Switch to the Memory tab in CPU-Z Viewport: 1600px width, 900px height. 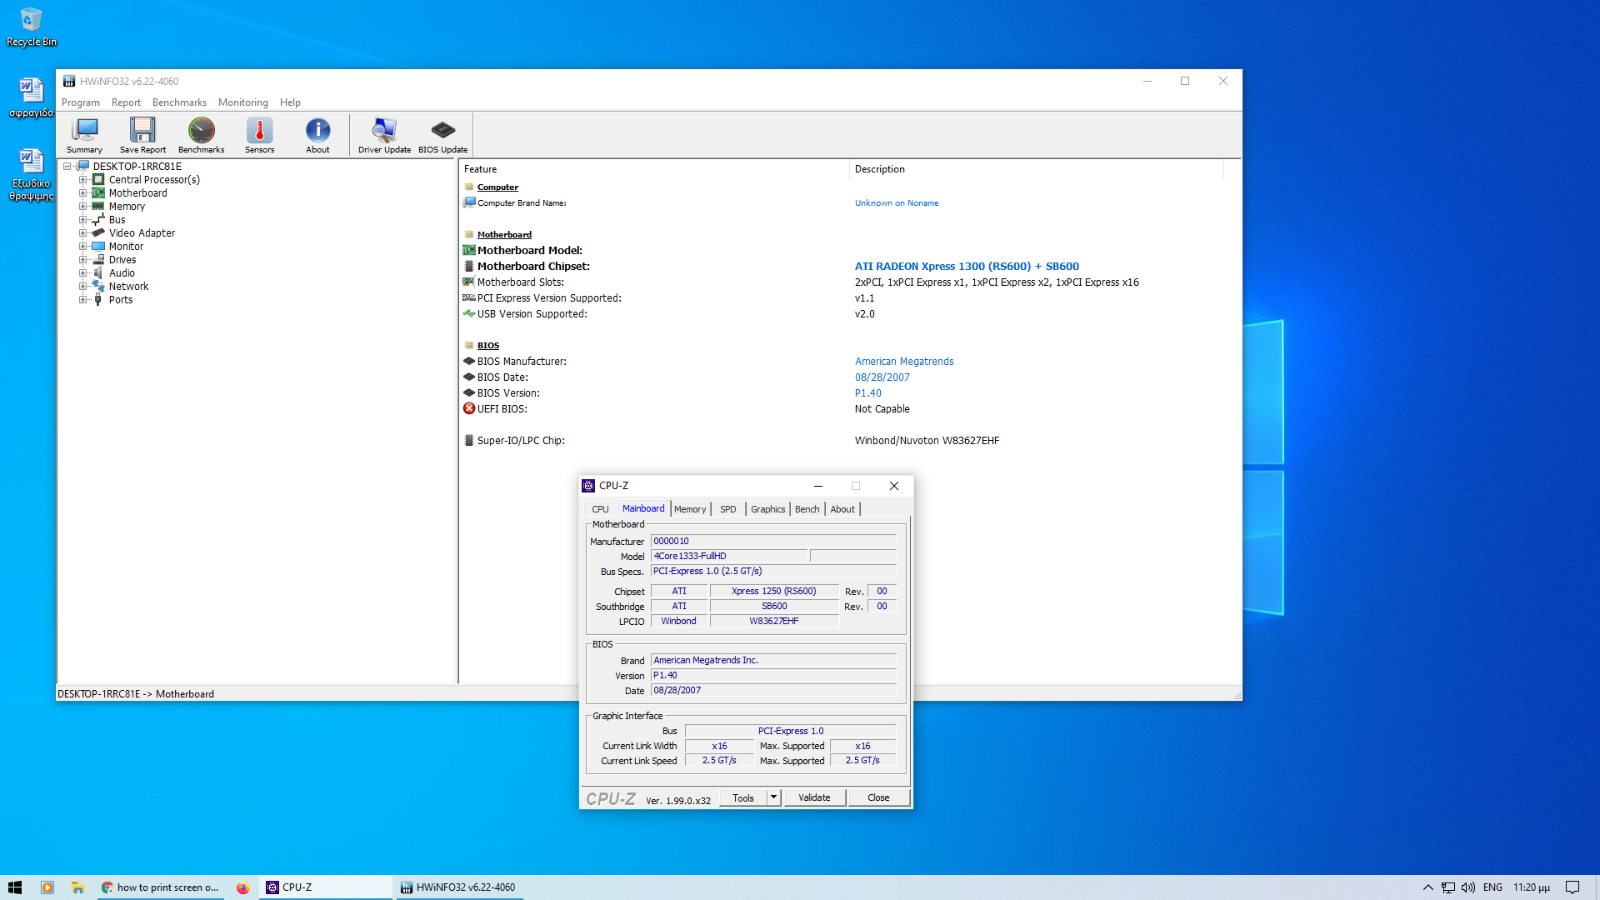(690, 509)
